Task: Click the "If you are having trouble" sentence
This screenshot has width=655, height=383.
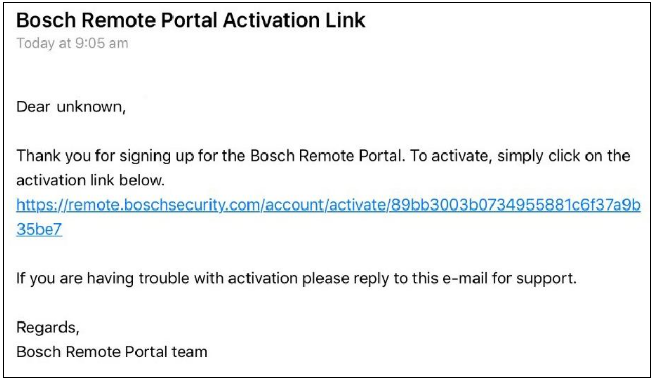Action: (297, 278)
